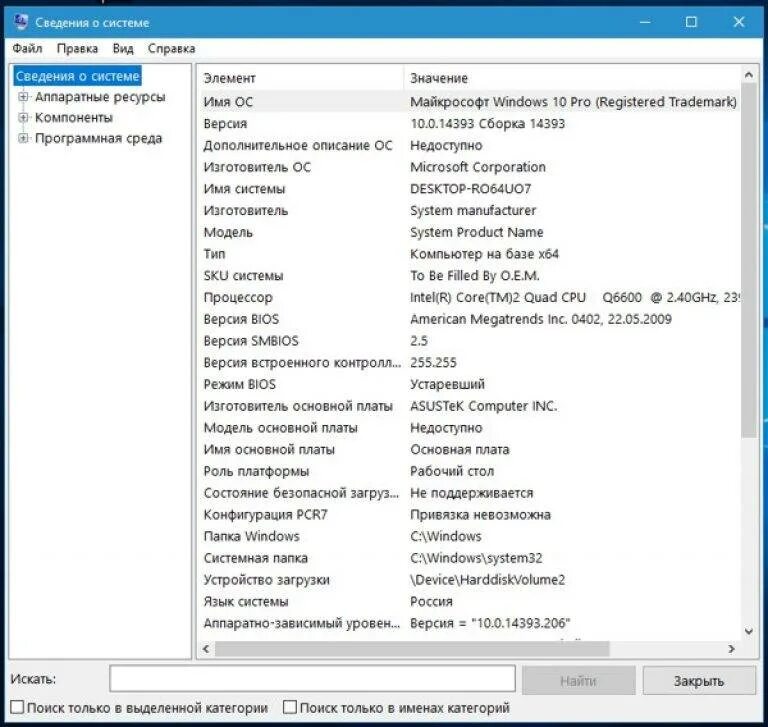Select Программная среда tree item label
The image size is (768, 727).
(98, 139)
